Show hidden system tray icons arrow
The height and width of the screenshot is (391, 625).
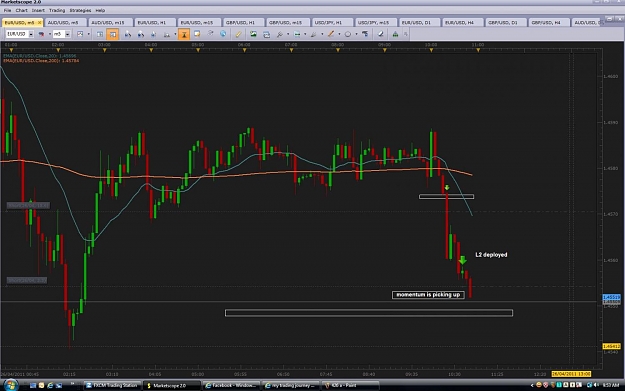[532, 385]
